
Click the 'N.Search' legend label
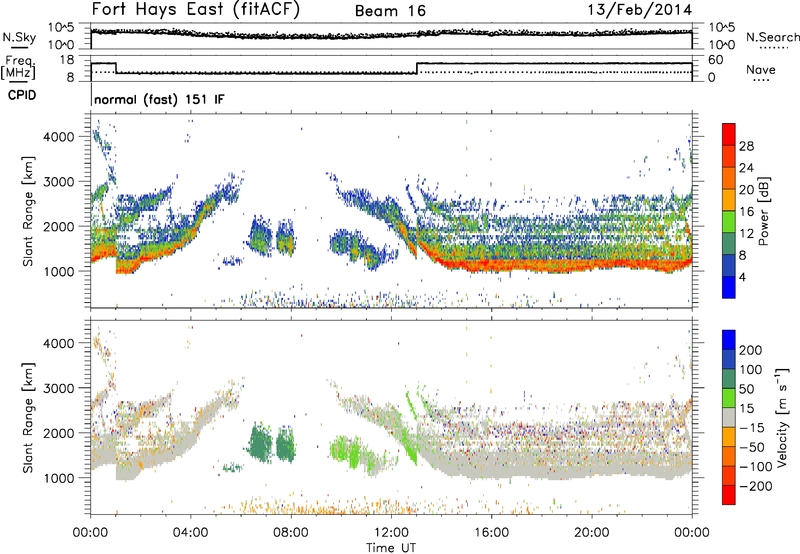tap(772, 37)
